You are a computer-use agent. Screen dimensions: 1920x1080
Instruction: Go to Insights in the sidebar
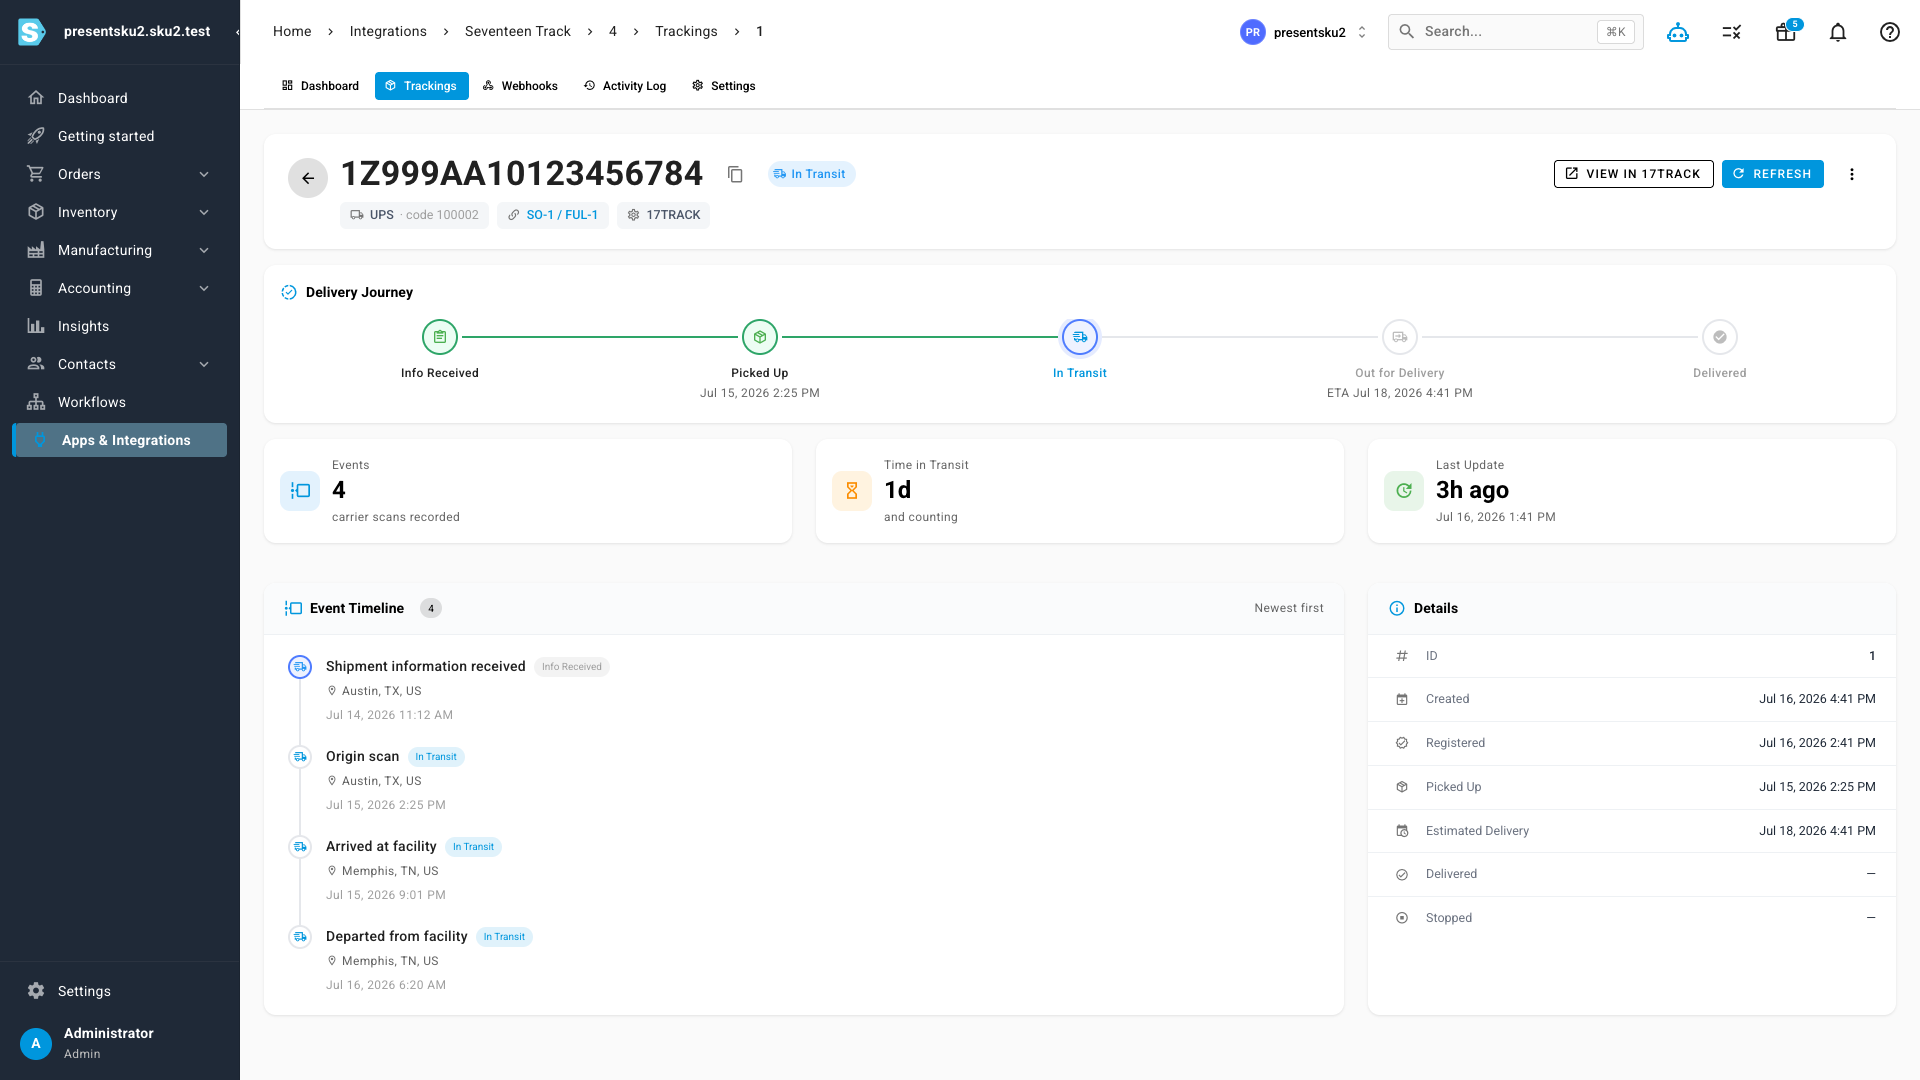point(120,326)
